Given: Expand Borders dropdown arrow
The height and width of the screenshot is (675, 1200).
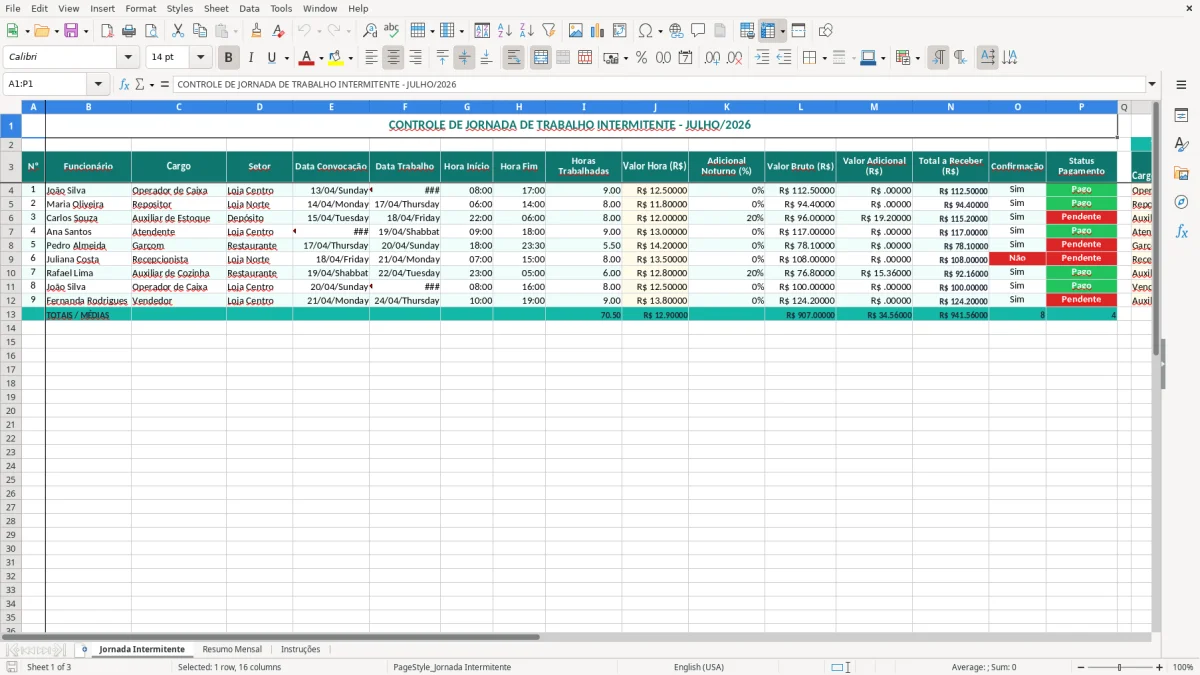Looking at the screenshot, I should coord(824,58).
